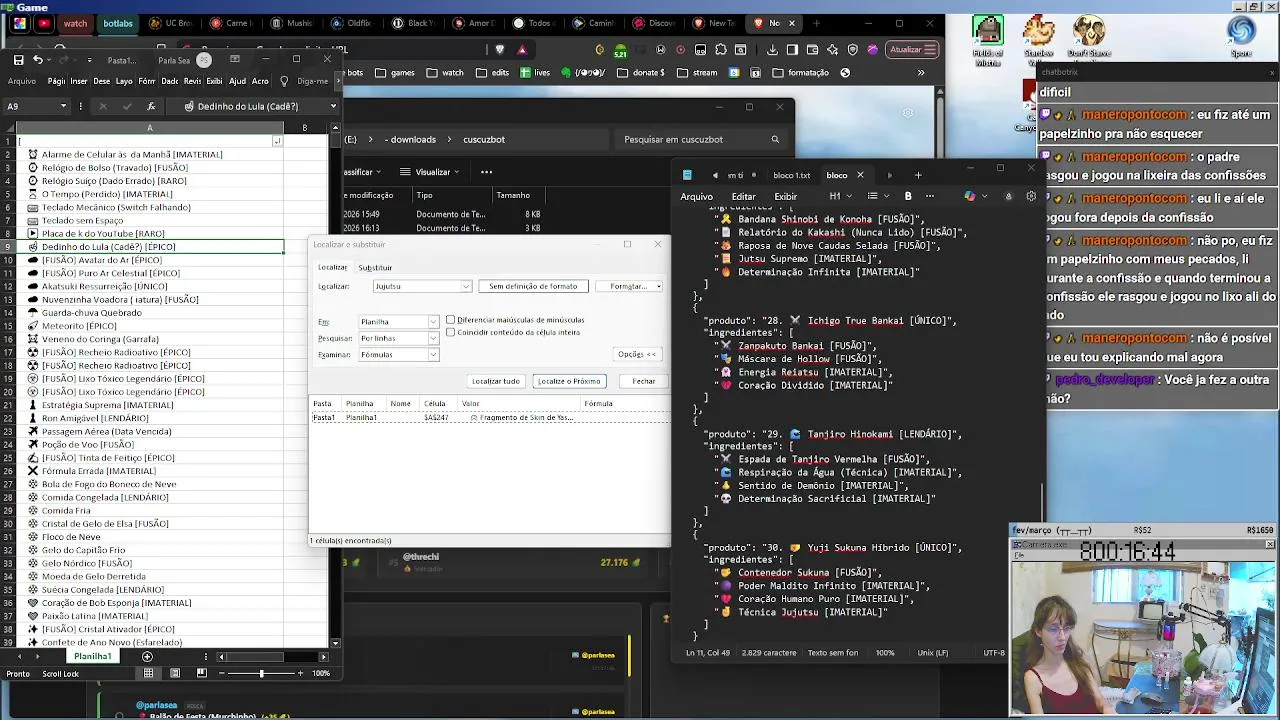The width and height of the screenshot is (1280, 720).
Task: Click the Normal view icon in Excel status bar
Action: coord(149,673)
